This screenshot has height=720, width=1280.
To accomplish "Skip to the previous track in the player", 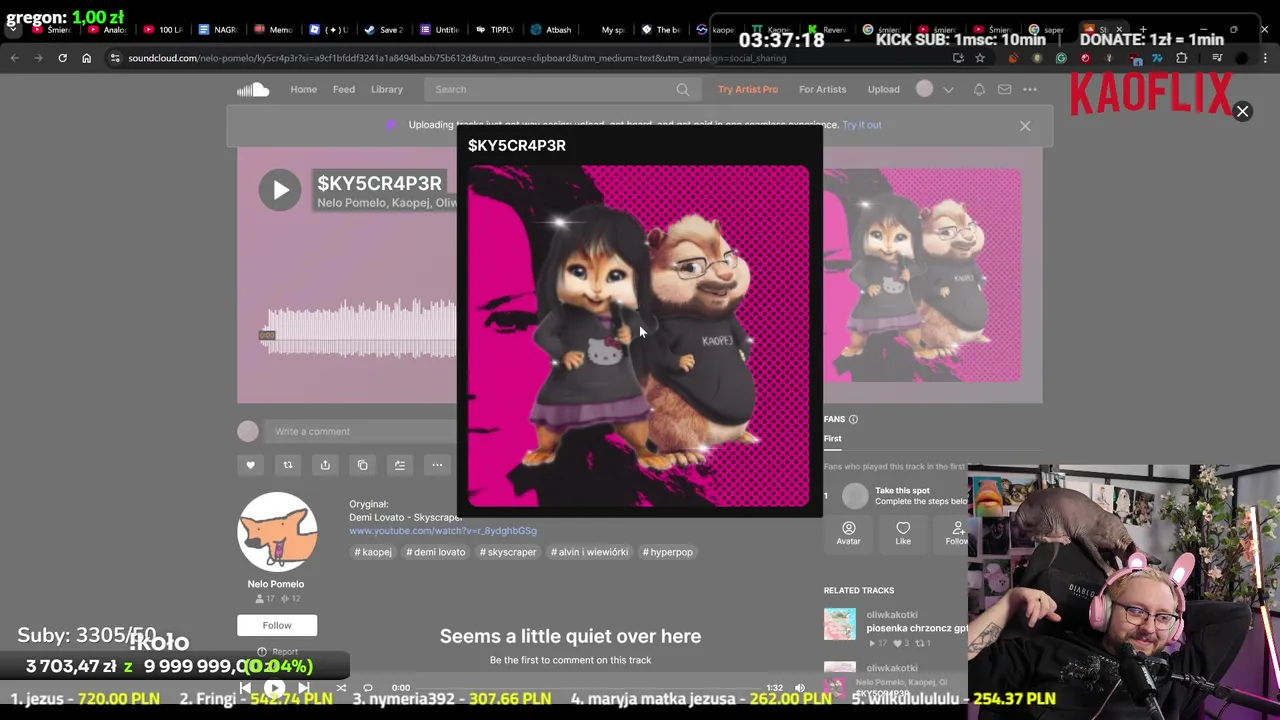I will click(246, 688).
